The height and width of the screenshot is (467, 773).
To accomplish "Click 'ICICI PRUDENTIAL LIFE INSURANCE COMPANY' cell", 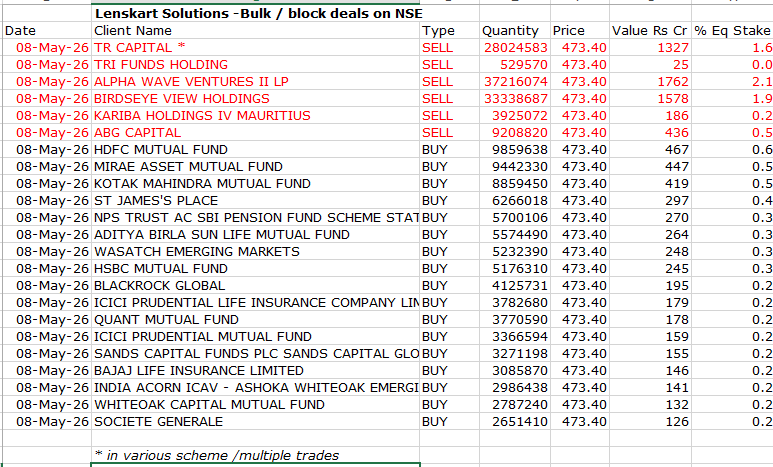I will click(255, 303).
